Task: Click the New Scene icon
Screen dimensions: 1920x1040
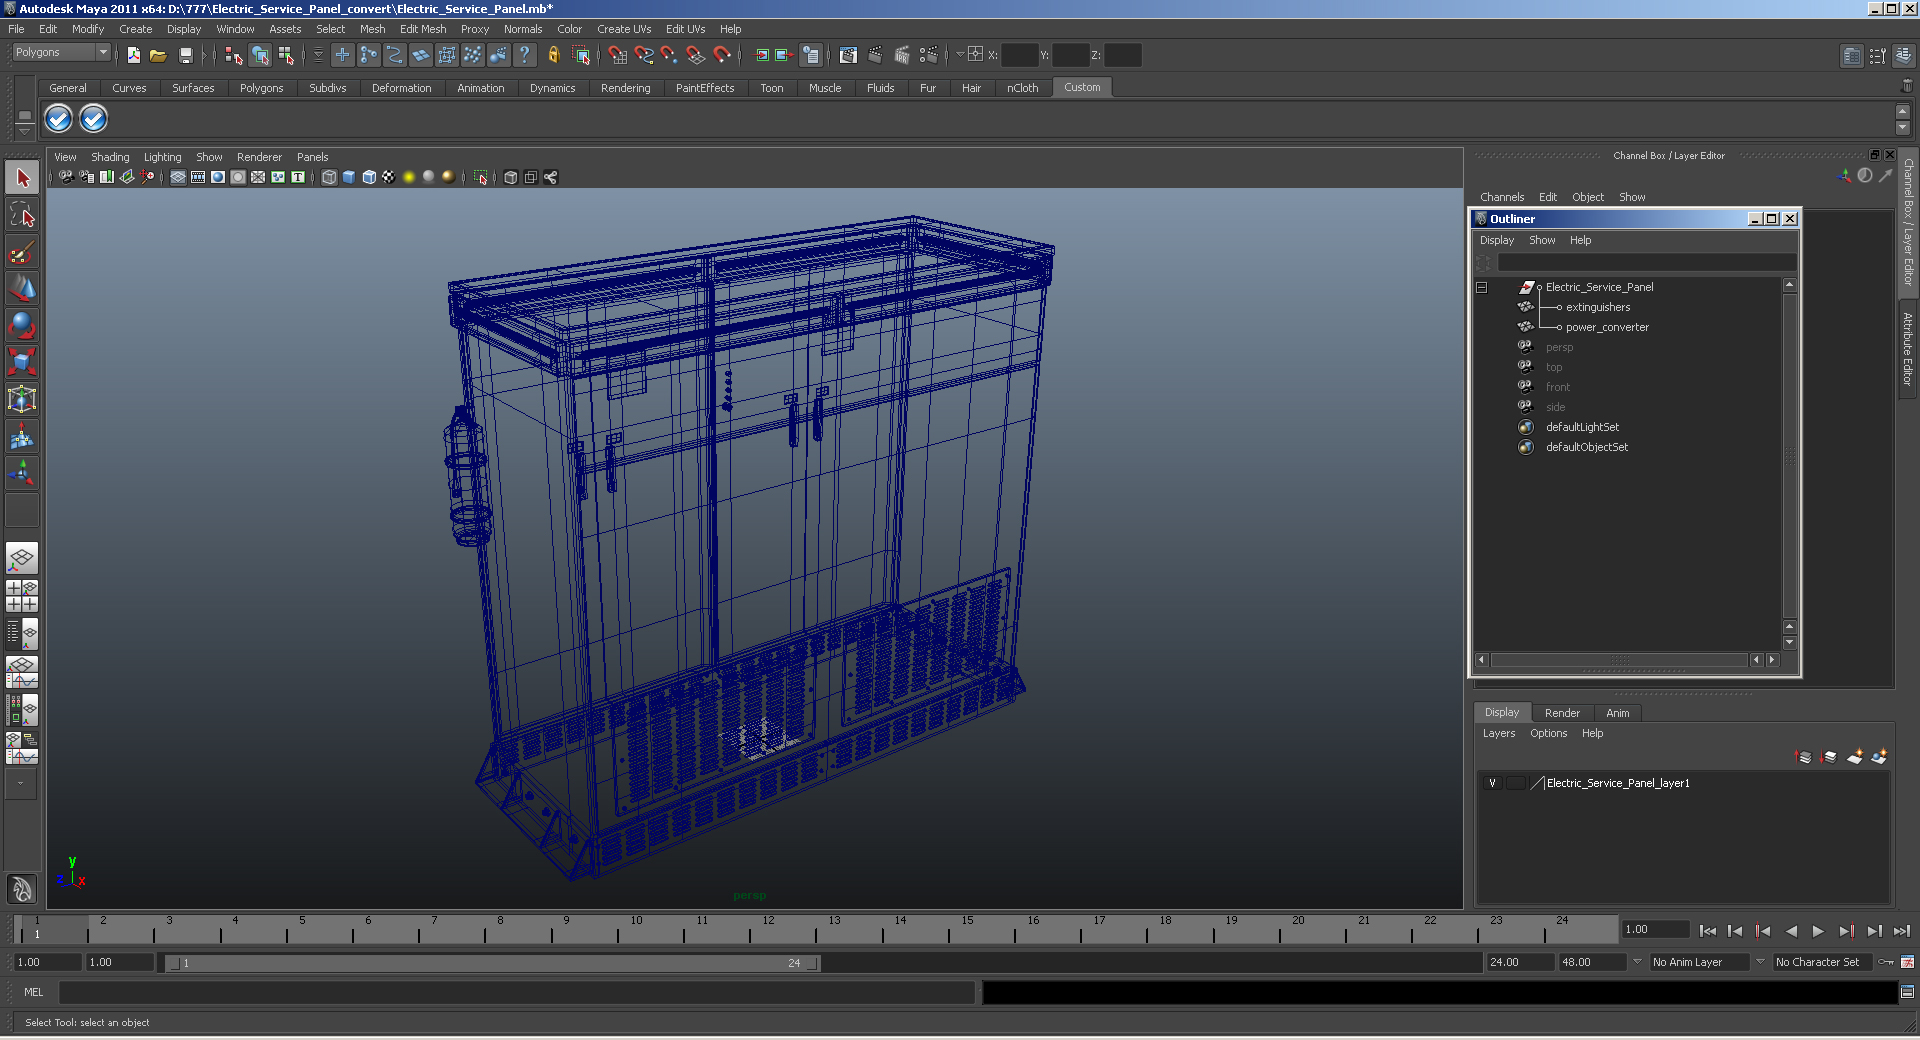Action: point(133,56)
